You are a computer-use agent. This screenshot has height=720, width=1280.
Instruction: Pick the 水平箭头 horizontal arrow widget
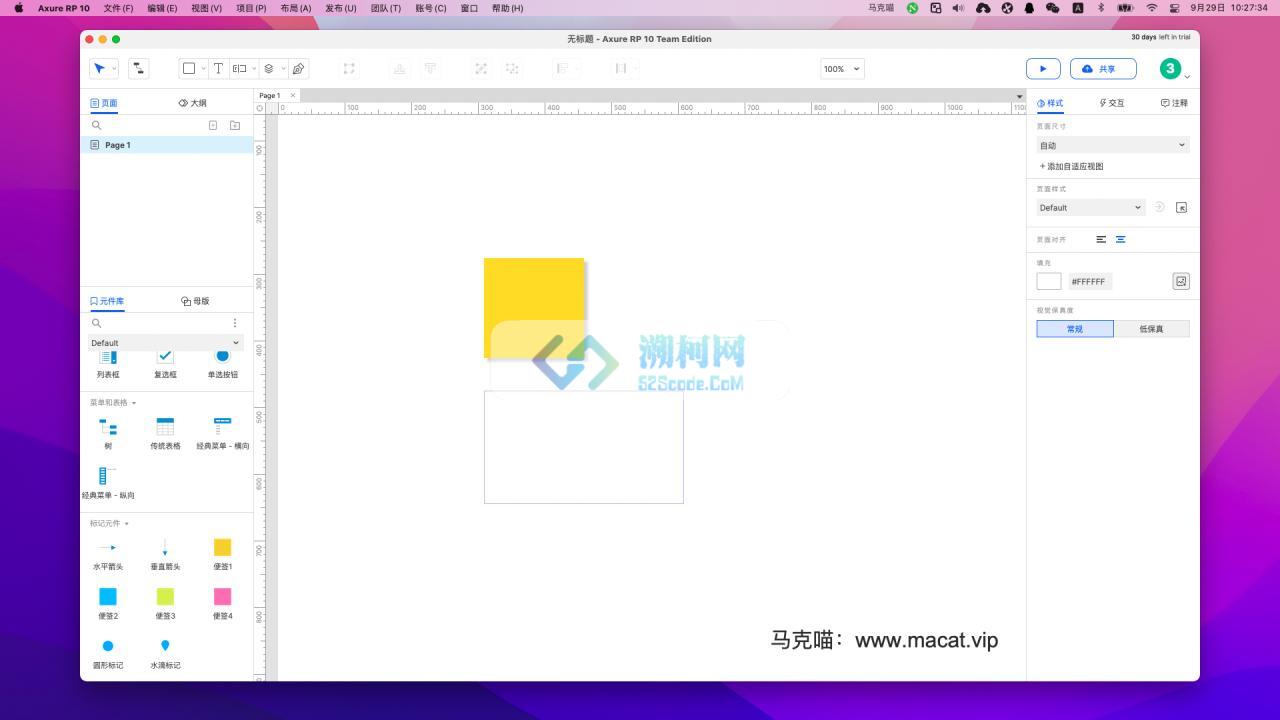(x=108, y=553)
